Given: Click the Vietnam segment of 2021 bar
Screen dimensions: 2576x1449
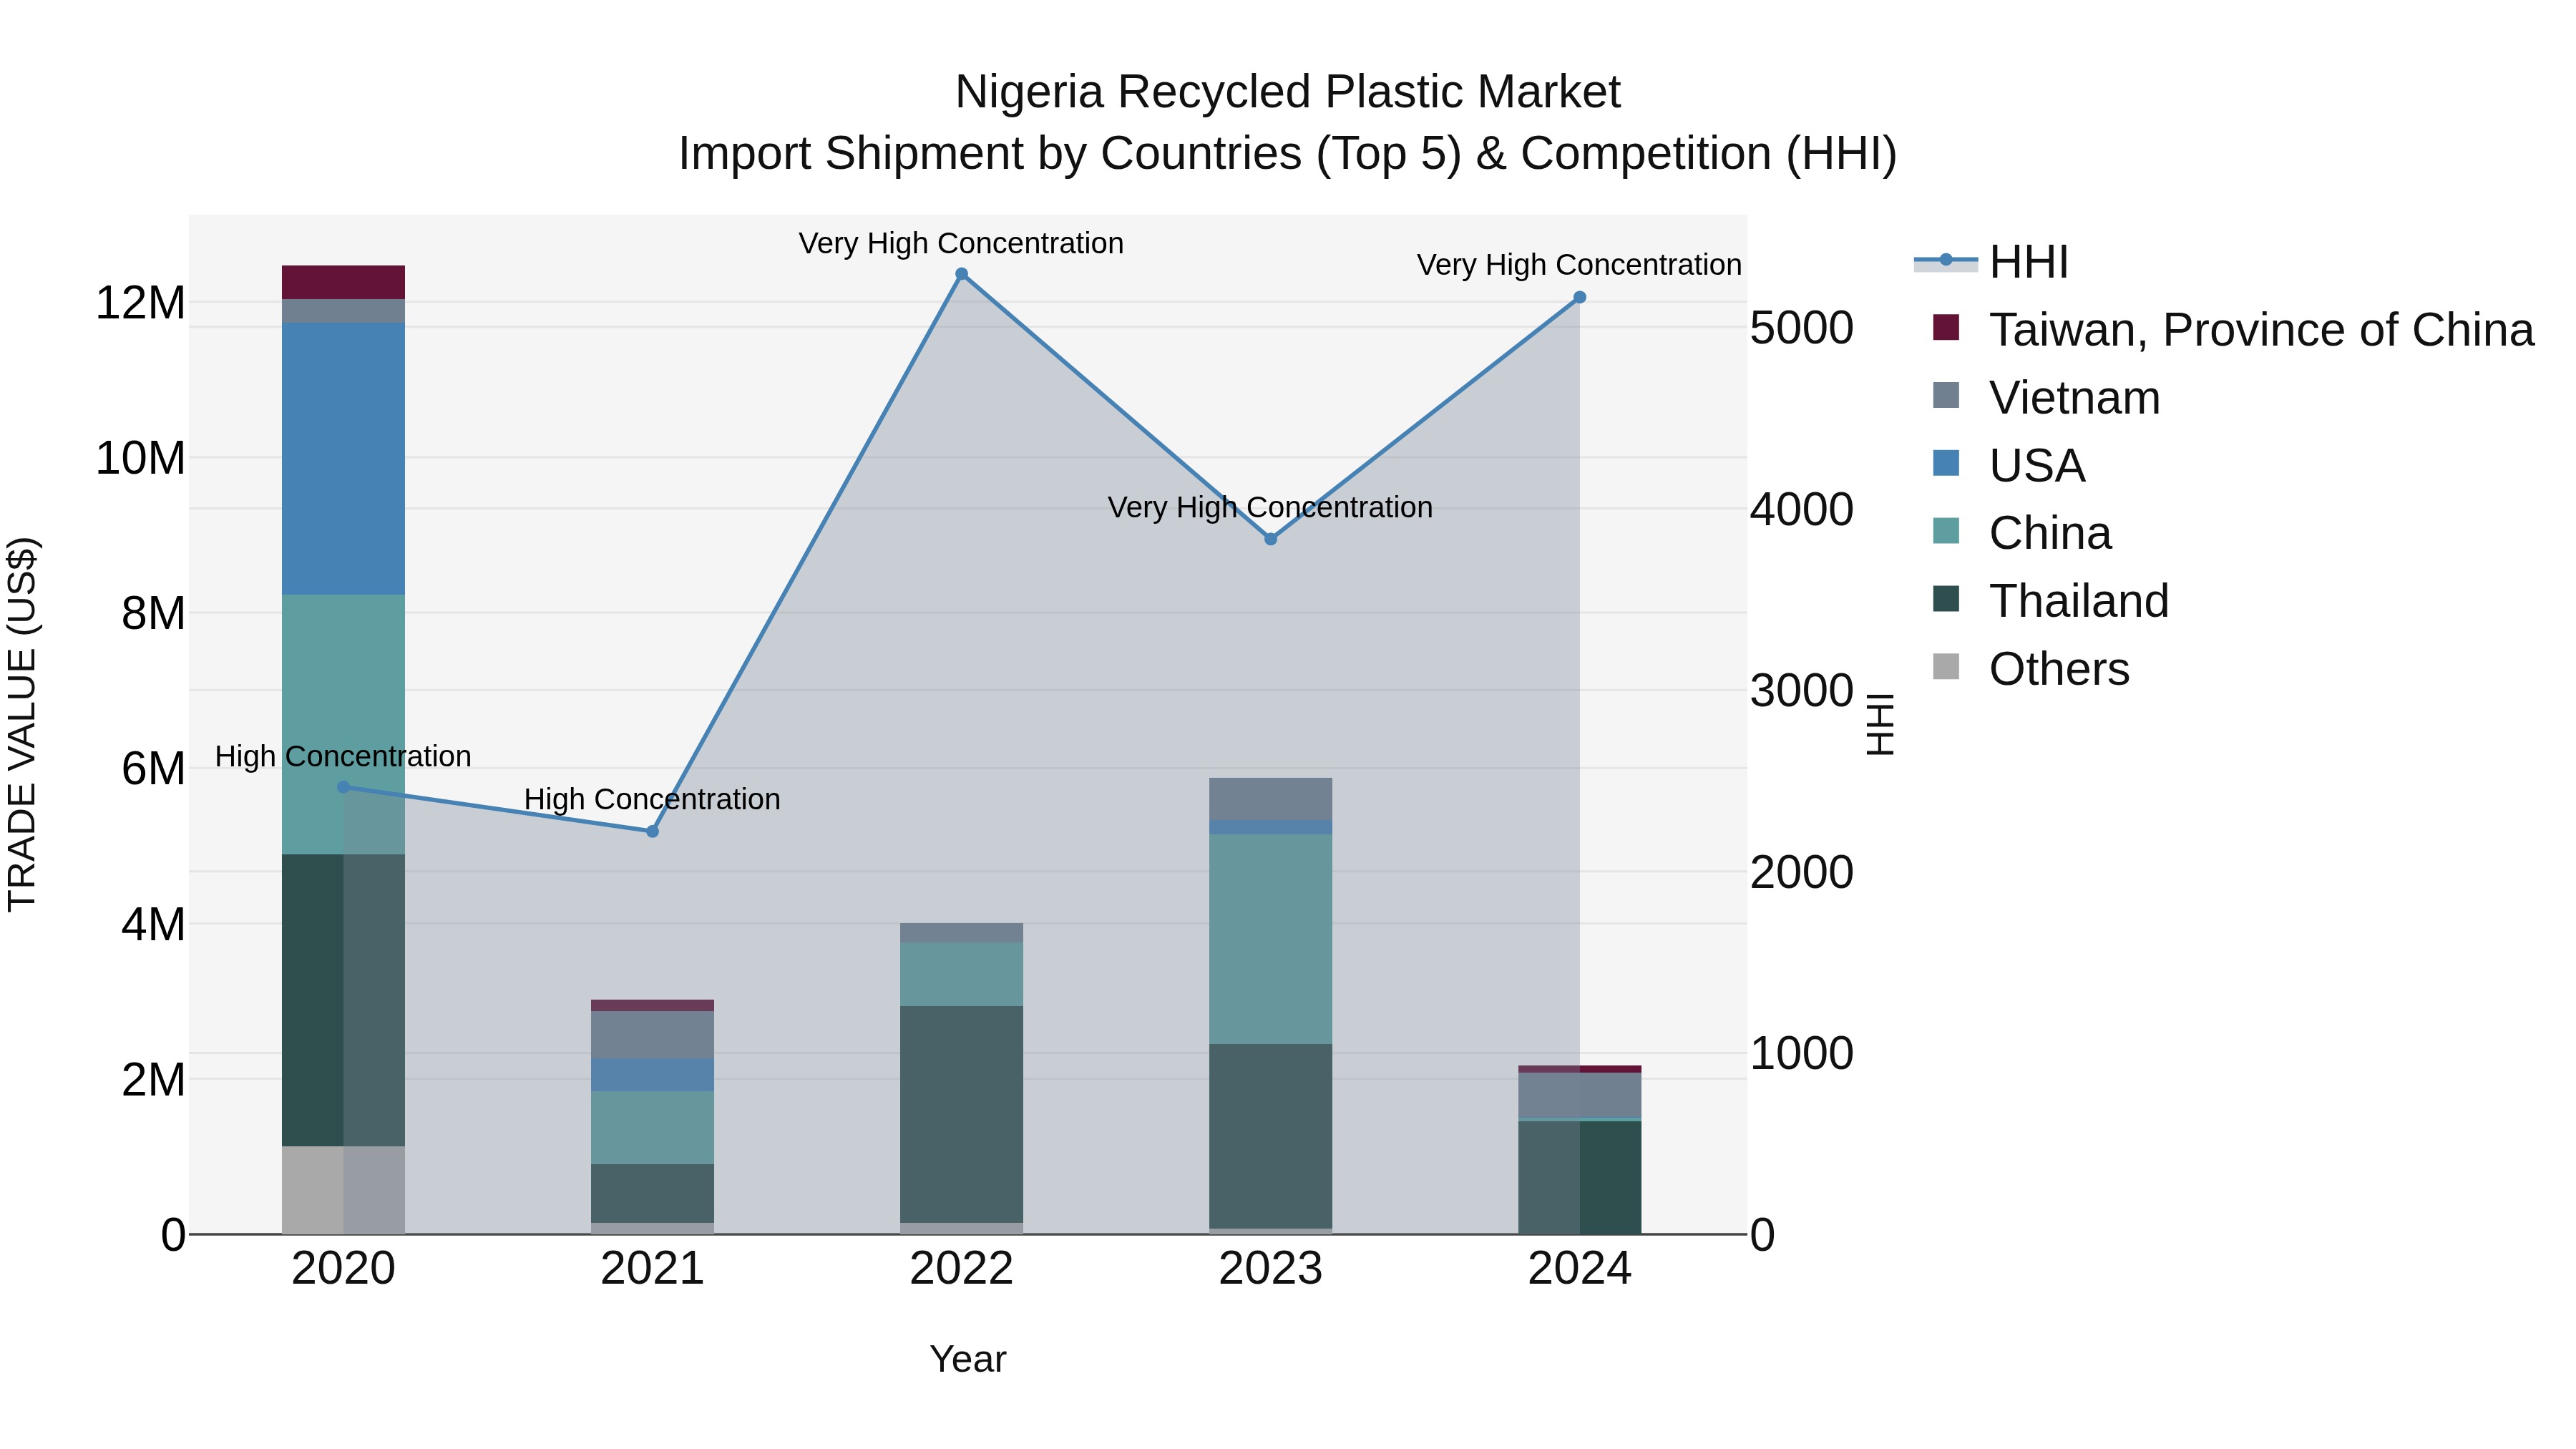Looking at the screenshot, I should pos(653,1035).
